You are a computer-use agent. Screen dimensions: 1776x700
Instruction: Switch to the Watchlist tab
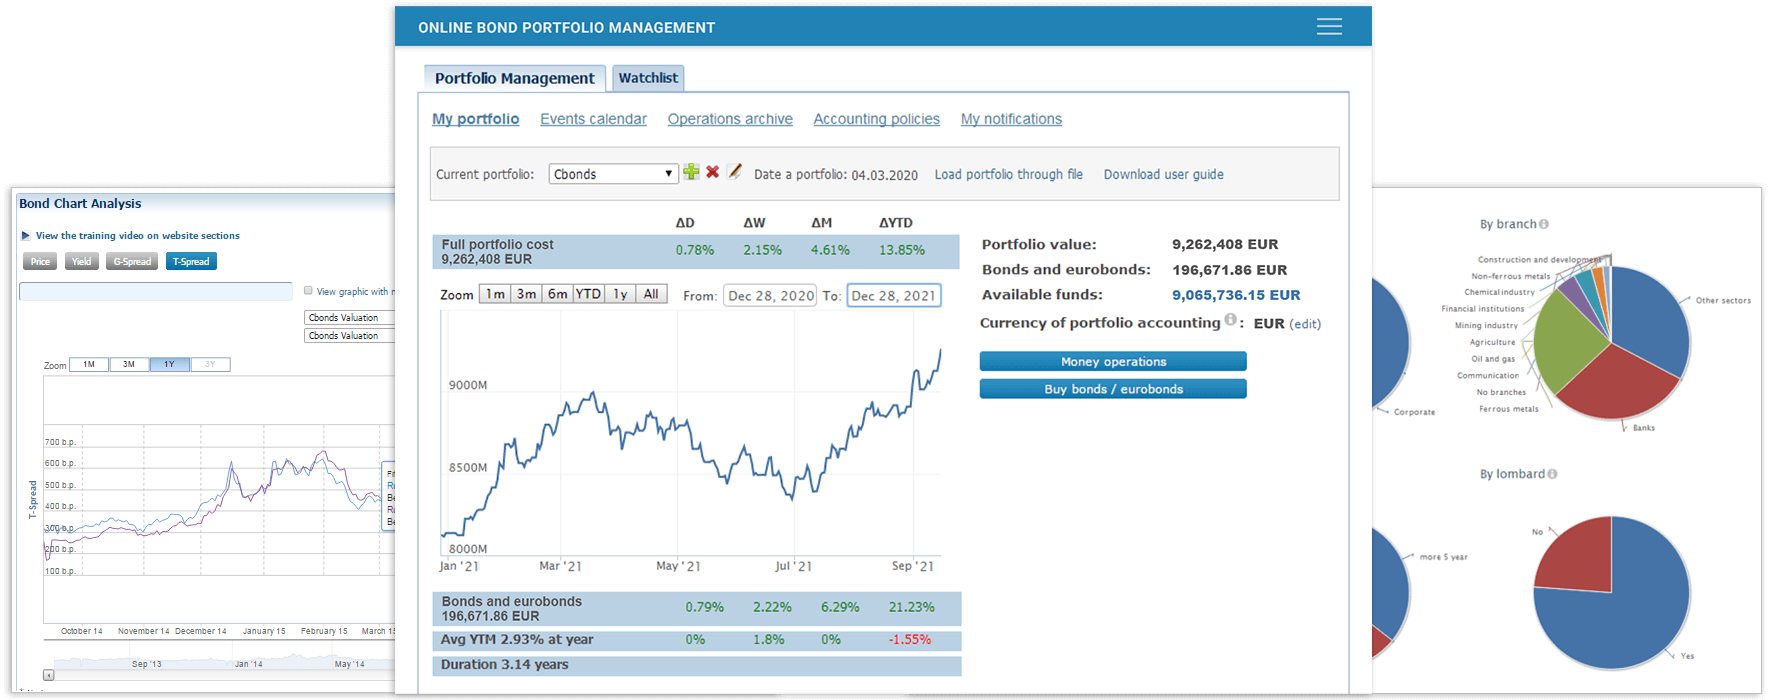click(648, 78)
